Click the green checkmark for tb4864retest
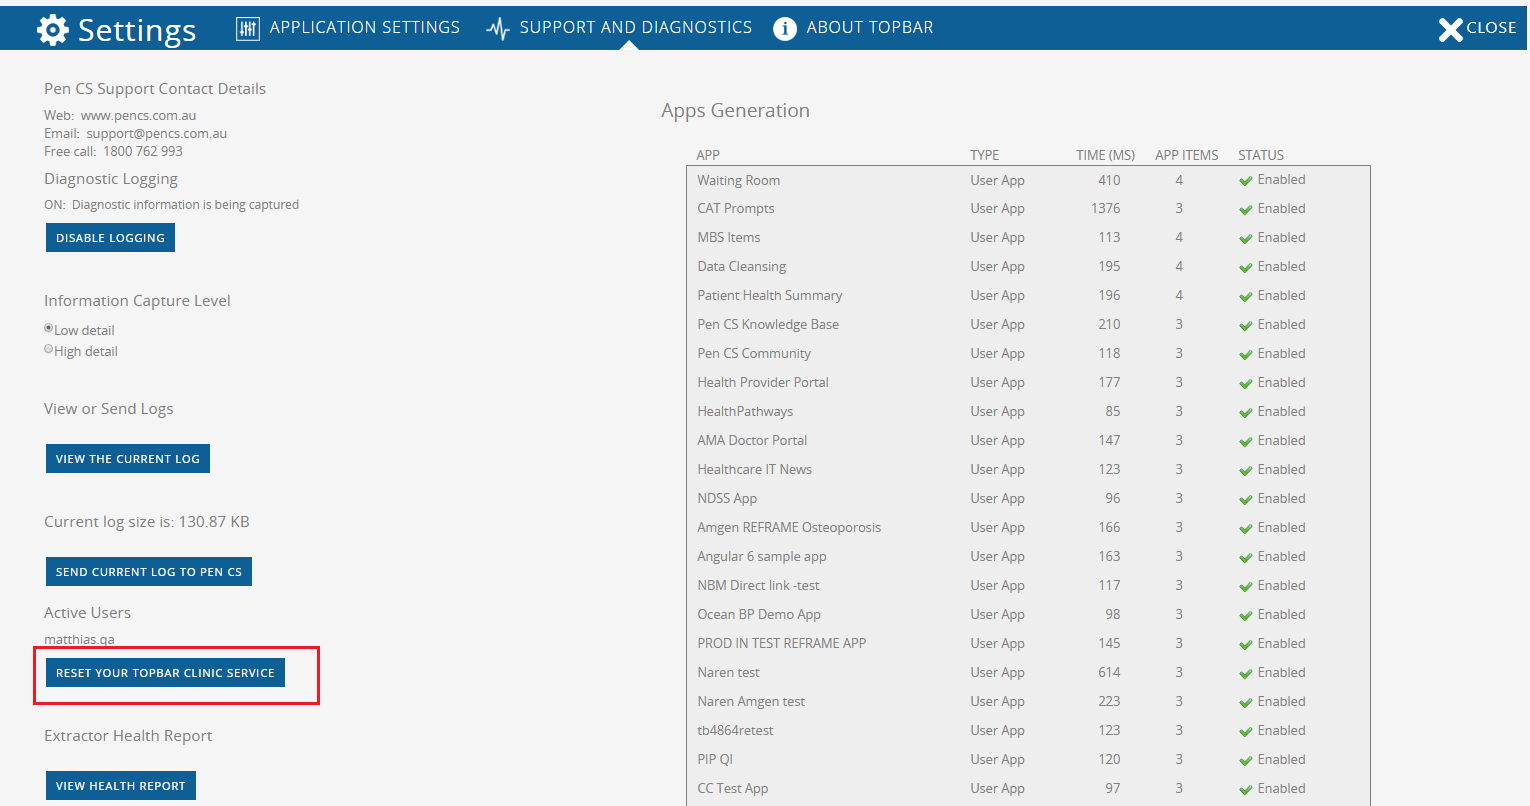This screenshot has height=806, width=1530. (x=1246, y=732)
